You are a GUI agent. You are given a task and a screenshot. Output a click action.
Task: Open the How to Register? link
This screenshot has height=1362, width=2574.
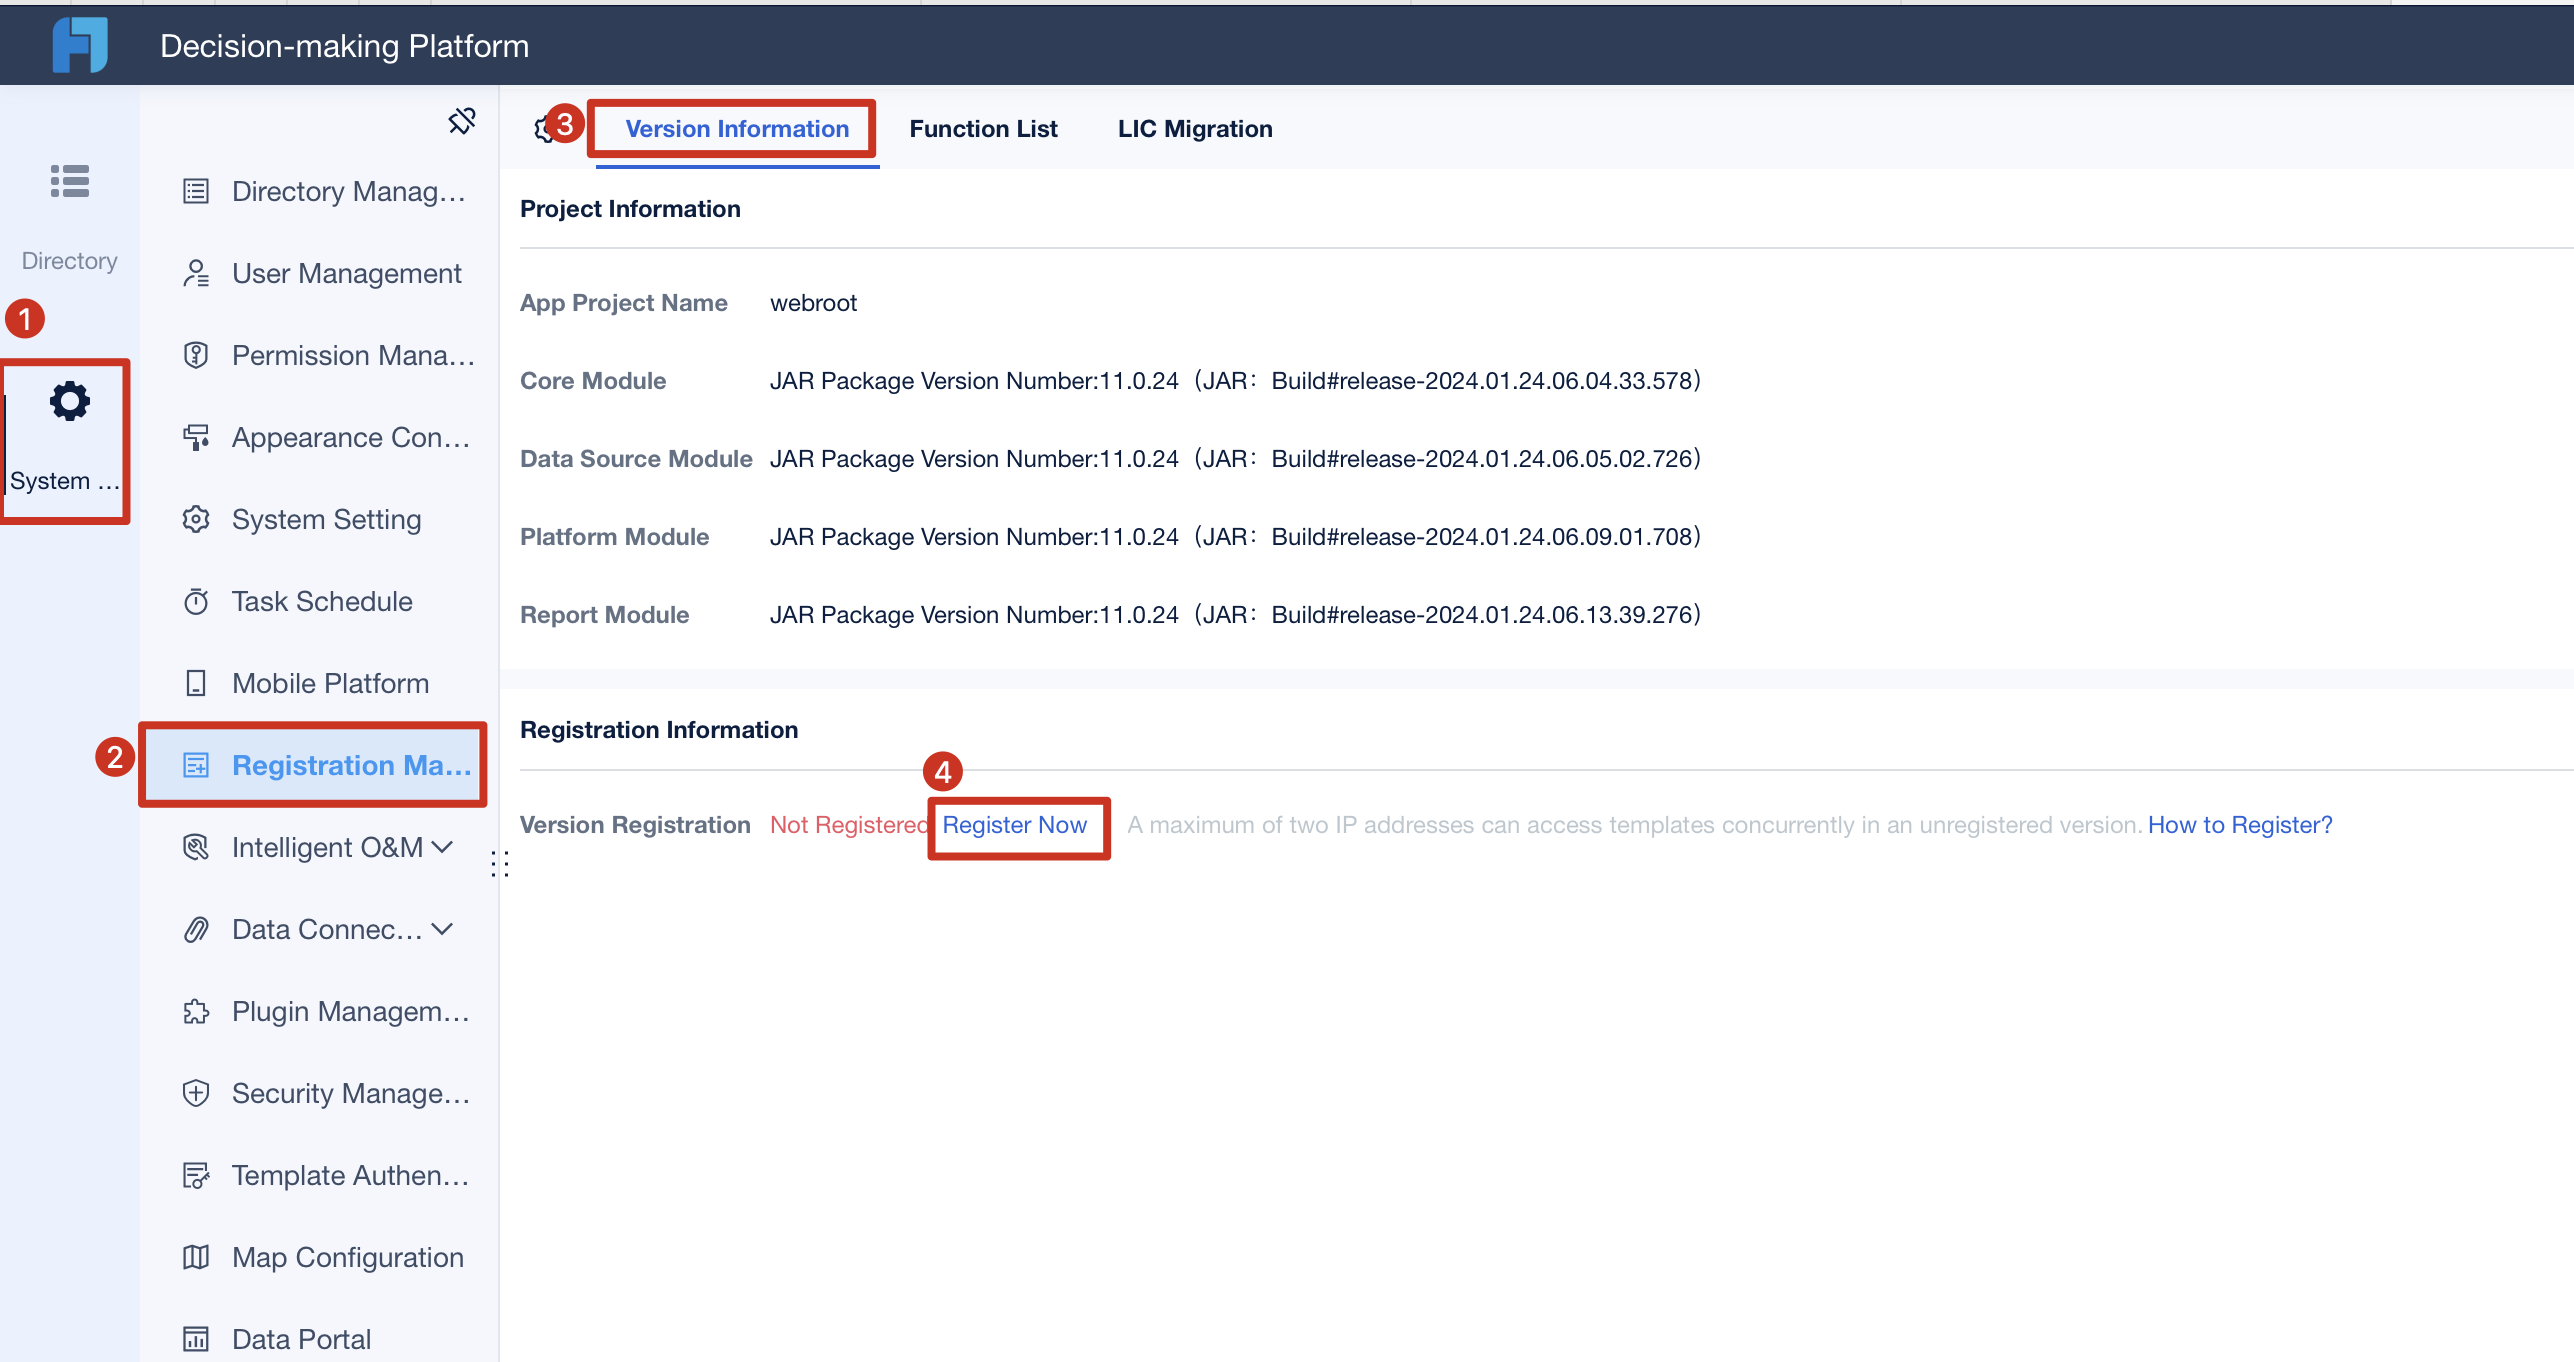pos(2239,824)
